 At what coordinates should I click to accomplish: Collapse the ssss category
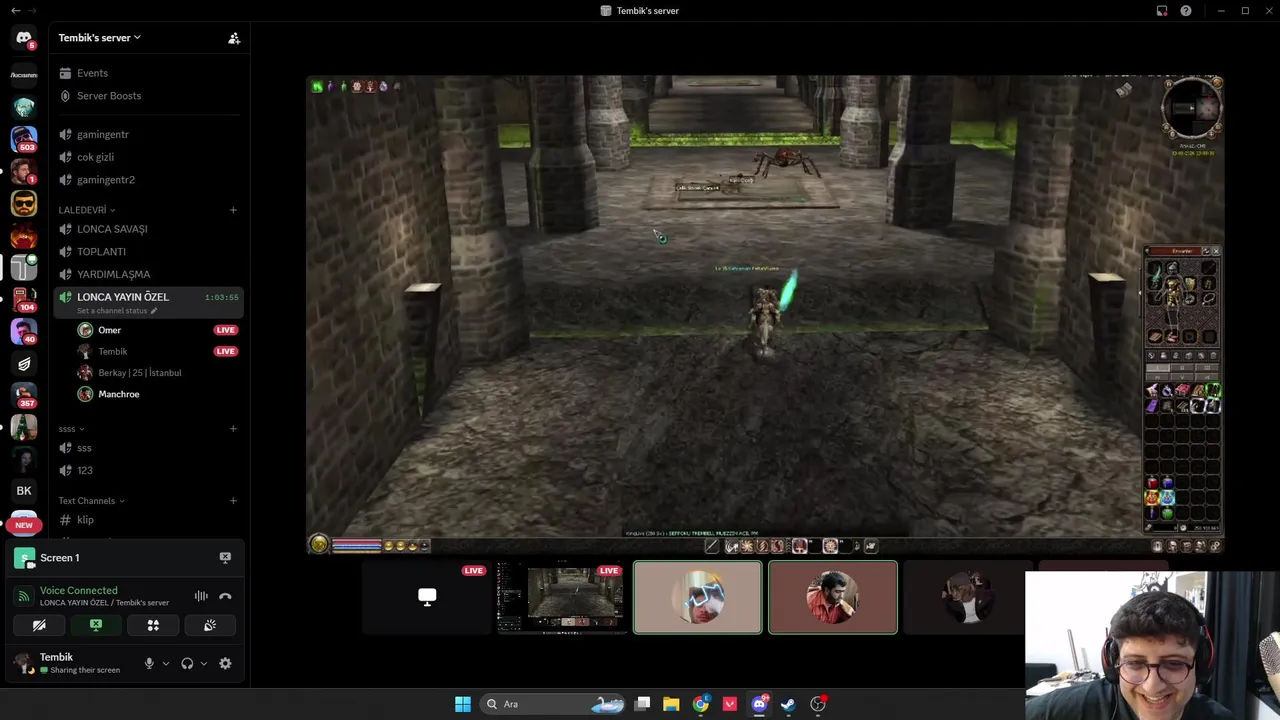(x=71, y=429)
